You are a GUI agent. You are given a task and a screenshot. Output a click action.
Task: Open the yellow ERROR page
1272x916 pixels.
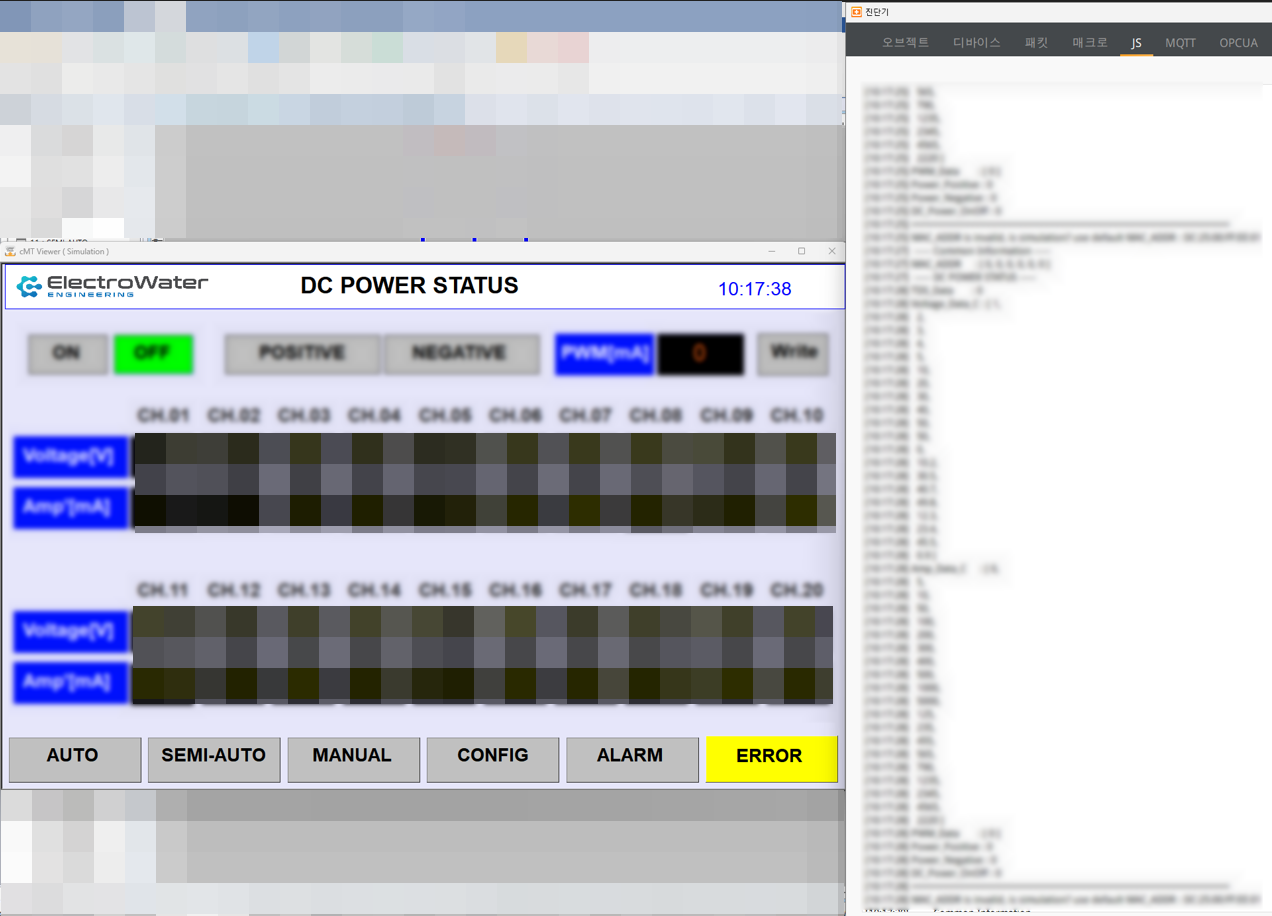pyautogui.click(x=770, y=757)
